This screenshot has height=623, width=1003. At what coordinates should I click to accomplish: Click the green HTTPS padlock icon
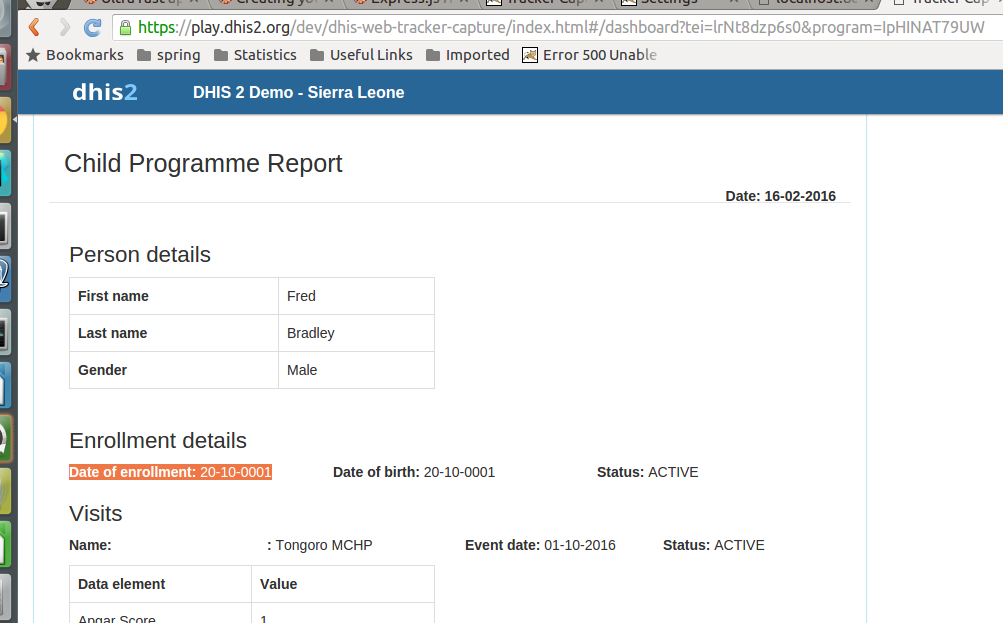125,27
